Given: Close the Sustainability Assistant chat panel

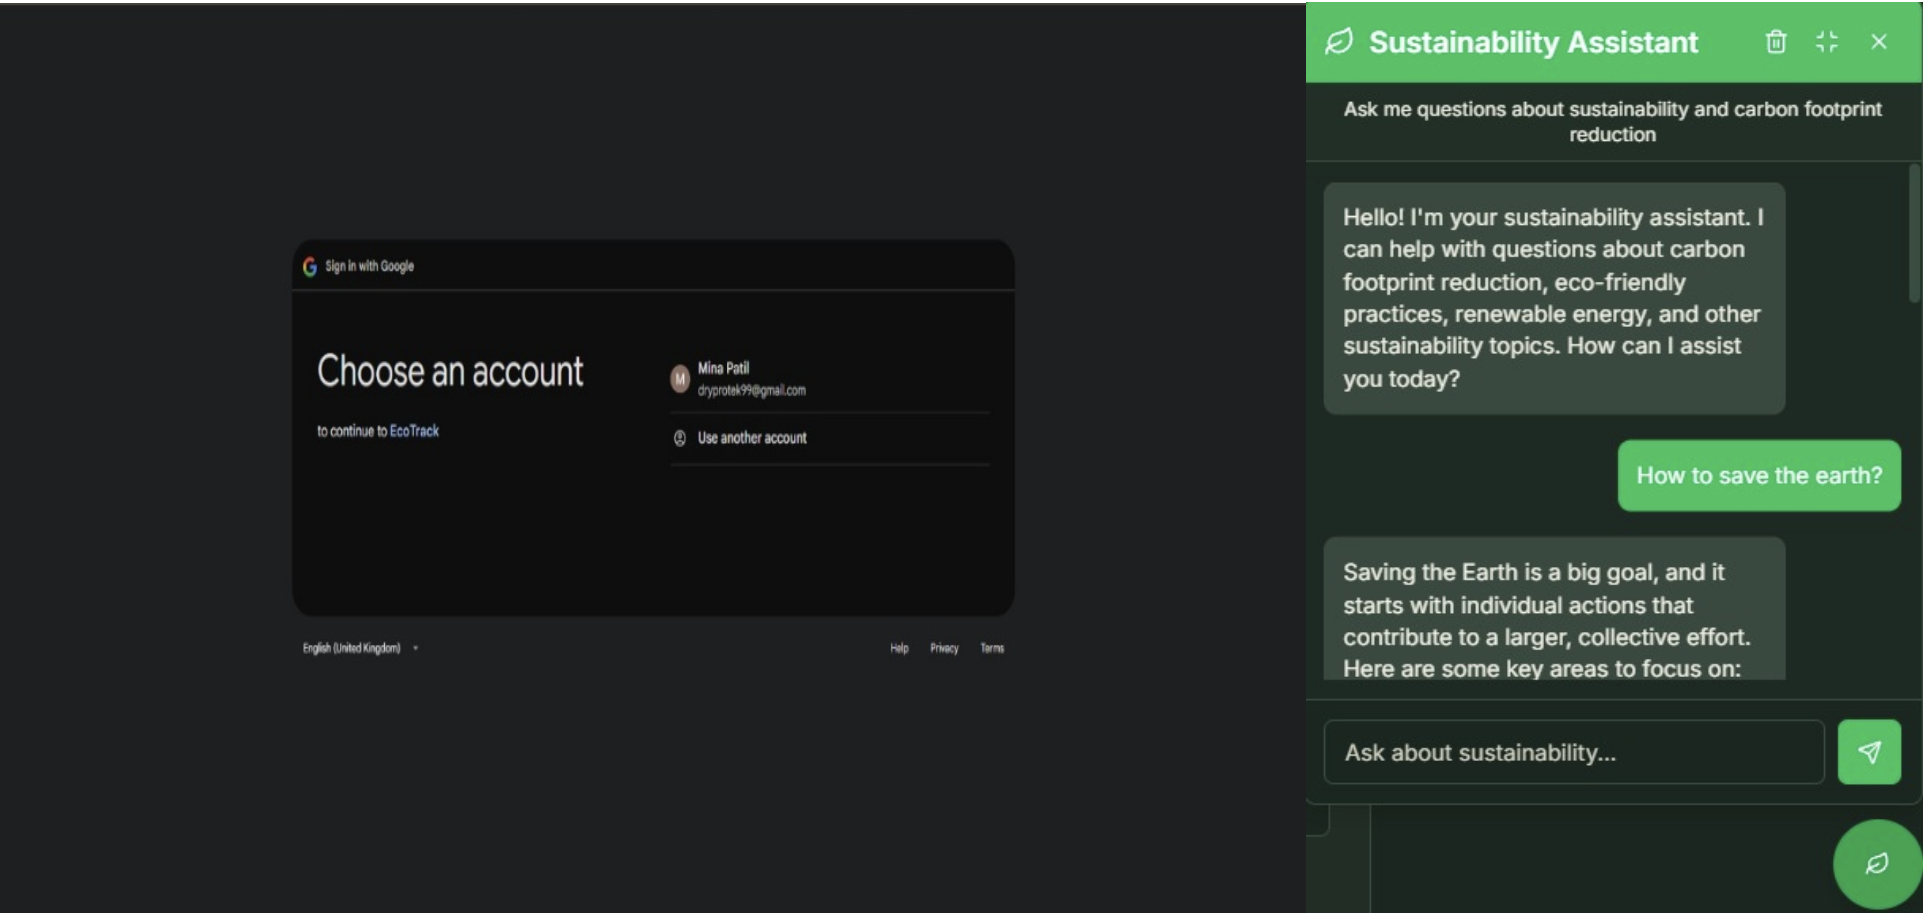Looking at the screenshot, I should click(1879, 42).
